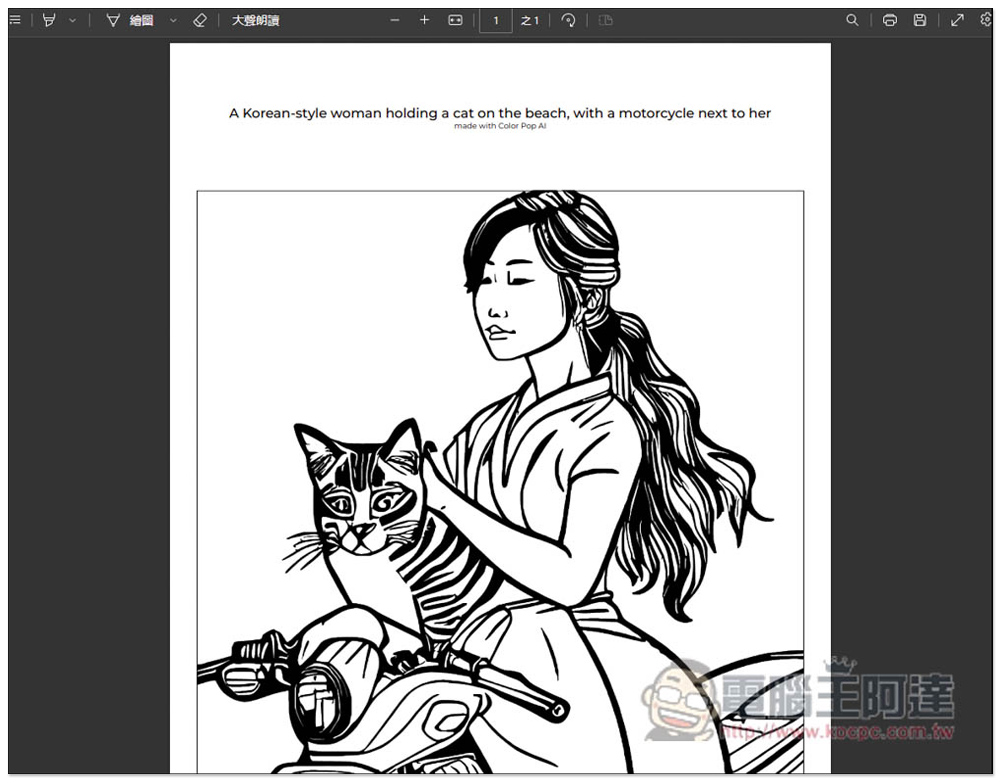Click the coloring page title text
1000x783 pixels.
tap(500, 113)
